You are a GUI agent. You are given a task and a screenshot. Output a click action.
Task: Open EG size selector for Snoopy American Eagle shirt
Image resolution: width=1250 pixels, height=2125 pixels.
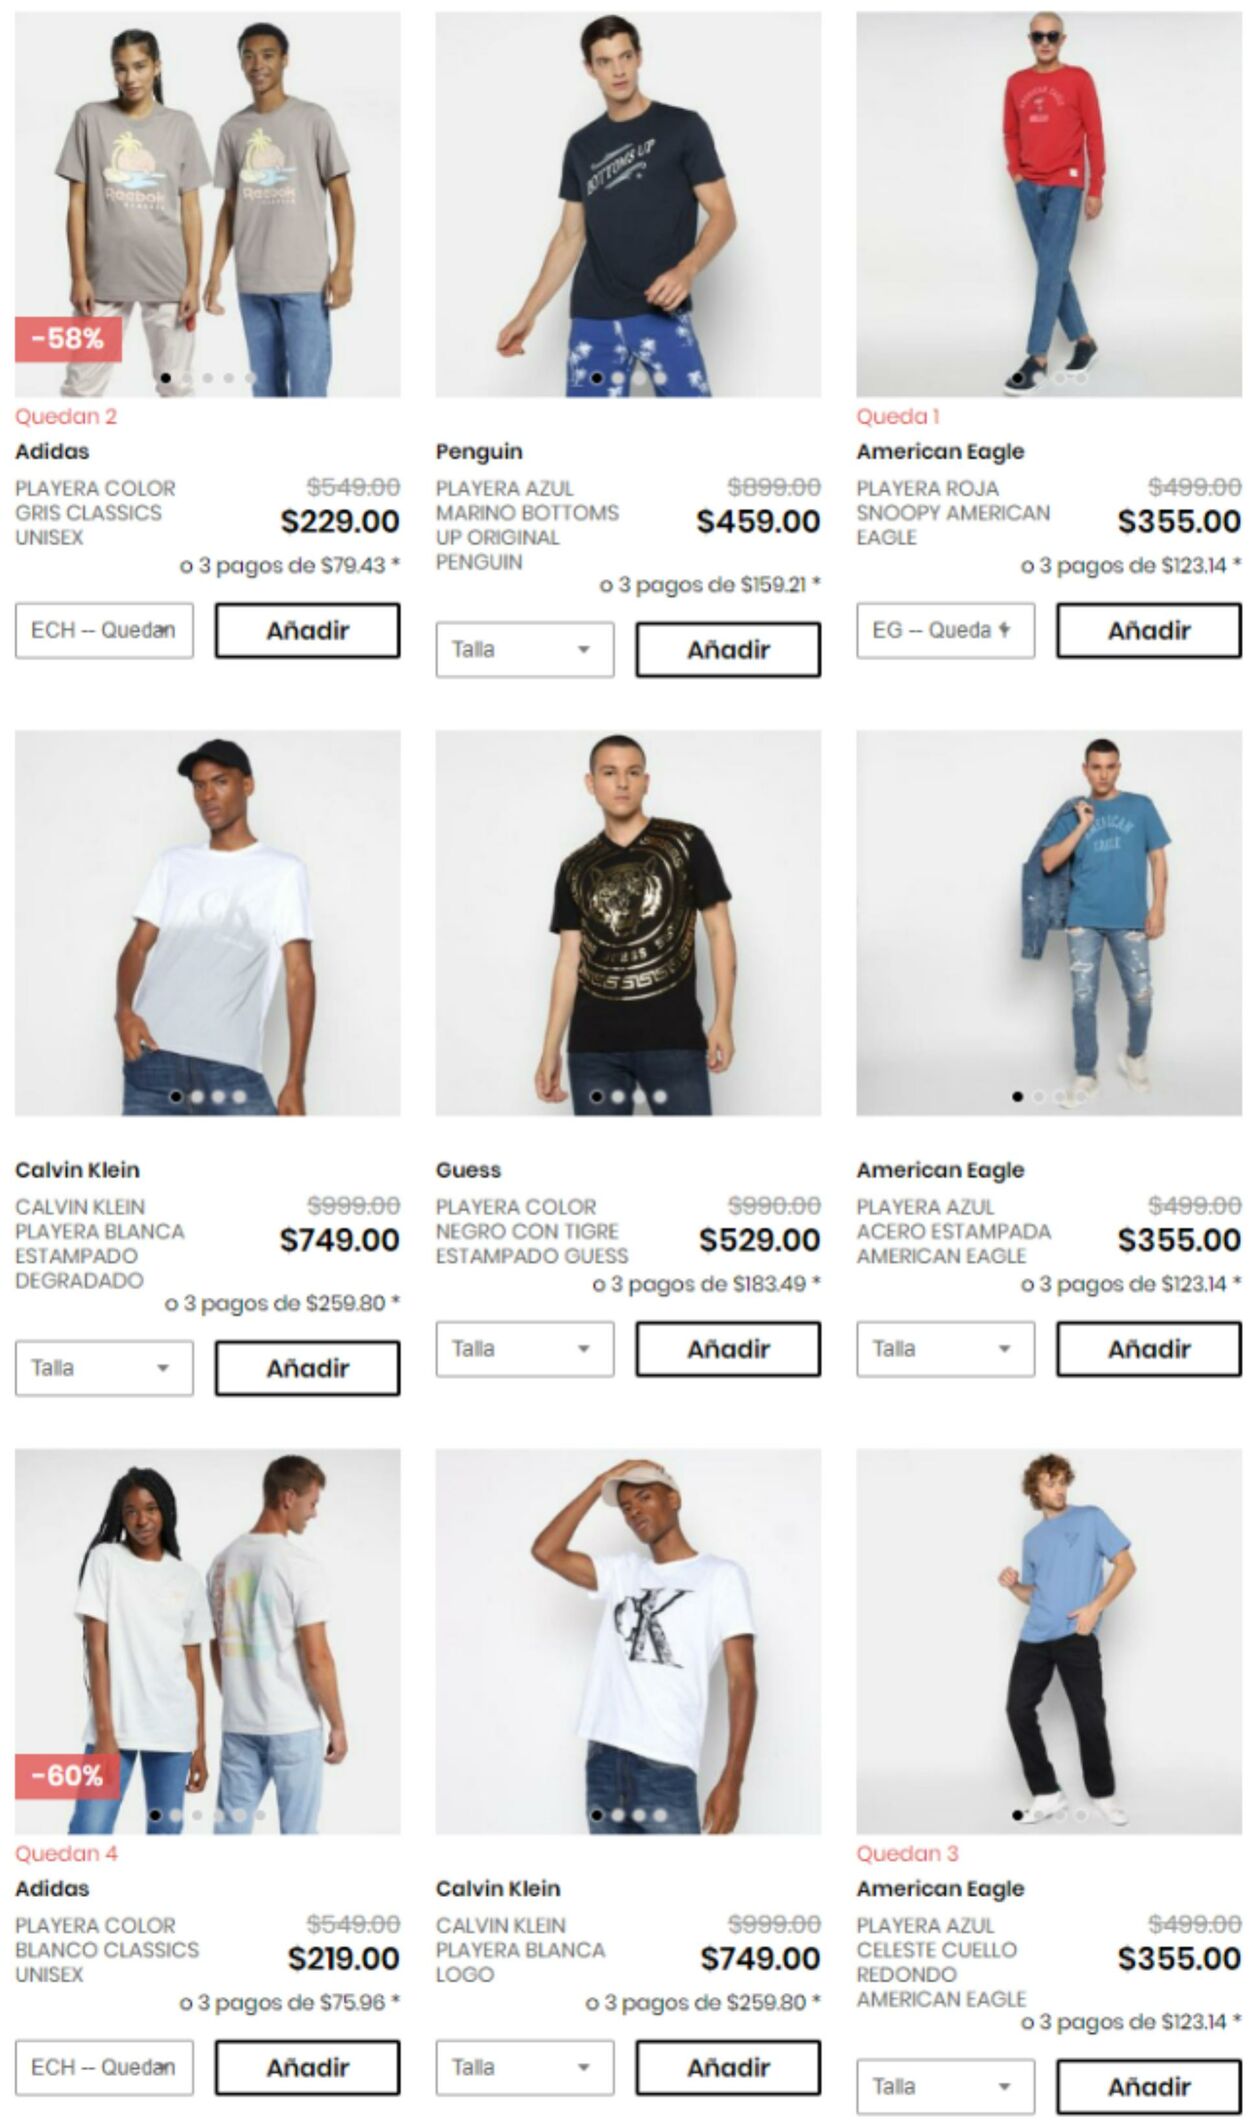[945, 630]
